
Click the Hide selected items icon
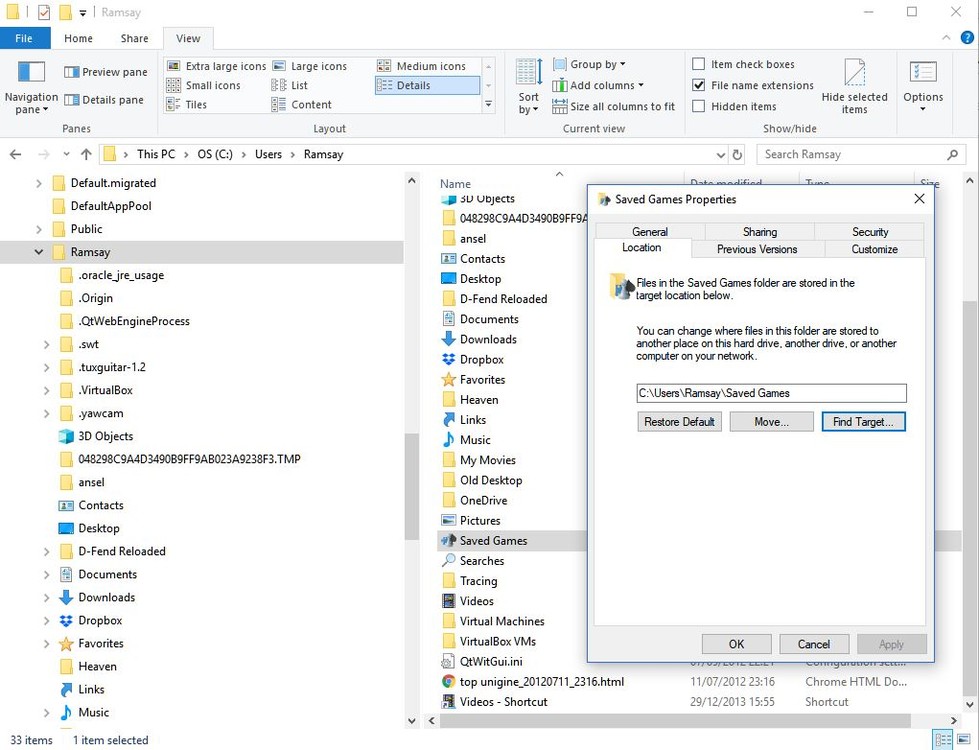[x=854, y=85]
